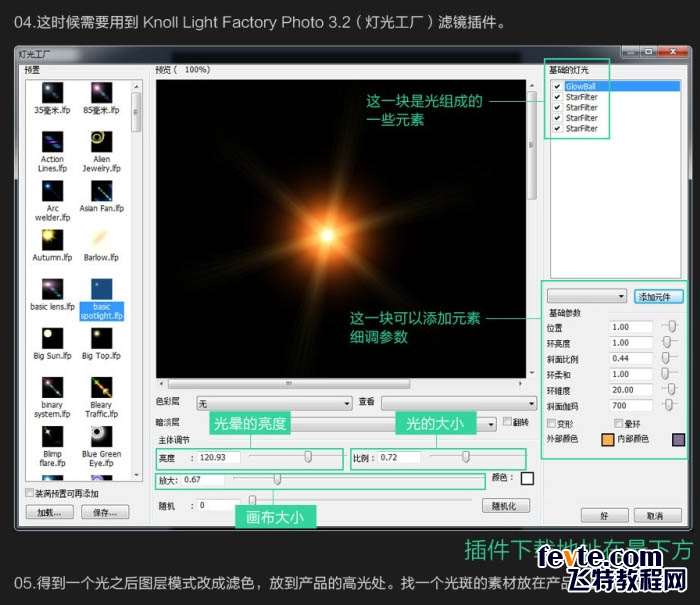Click the 随机 slider handle

(x=252, y=500)
